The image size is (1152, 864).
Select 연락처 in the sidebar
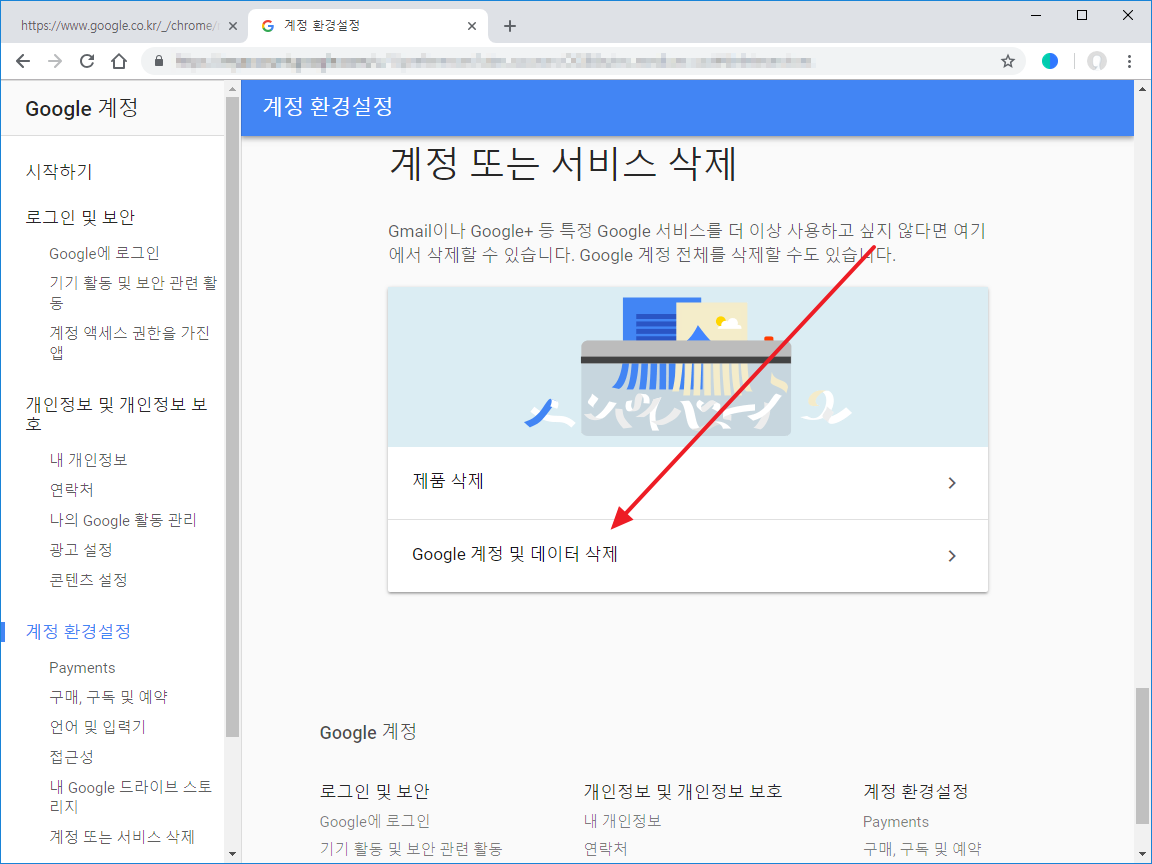pyautogui.click(x=71, y=490)
